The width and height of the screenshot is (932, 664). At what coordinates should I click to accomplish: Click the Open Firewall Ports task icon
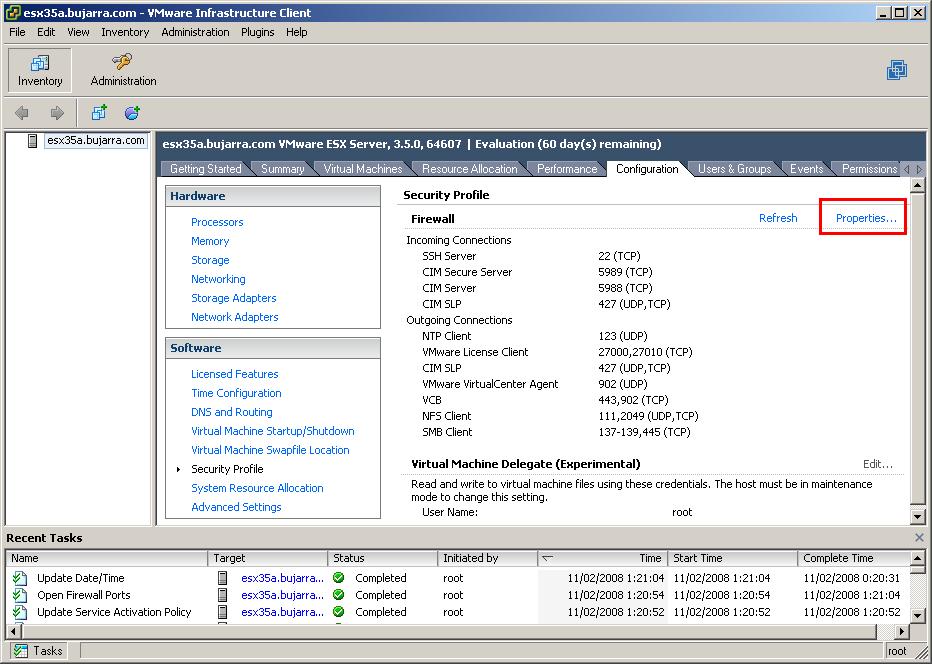(20, 595)
